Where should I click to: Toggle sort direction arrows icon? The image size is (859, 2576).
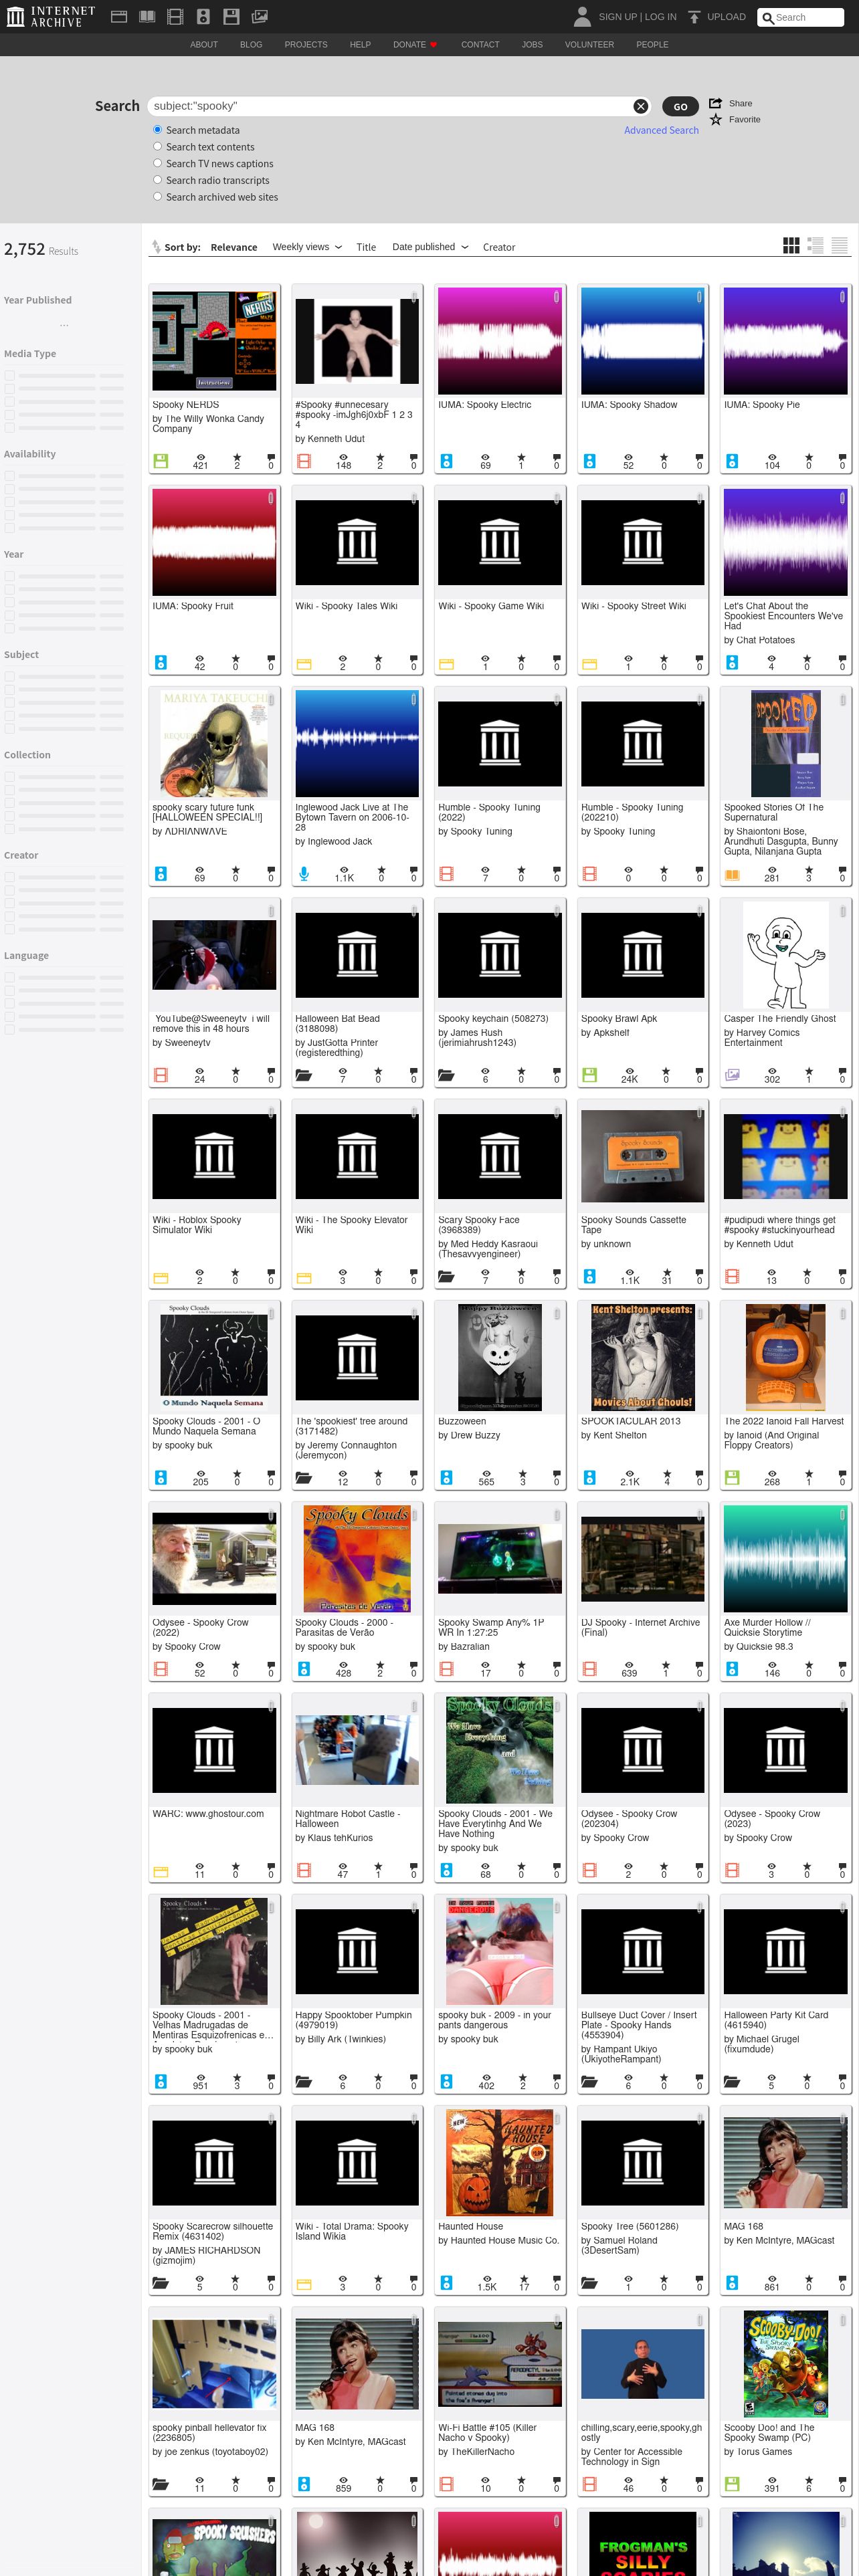[156, 247]
